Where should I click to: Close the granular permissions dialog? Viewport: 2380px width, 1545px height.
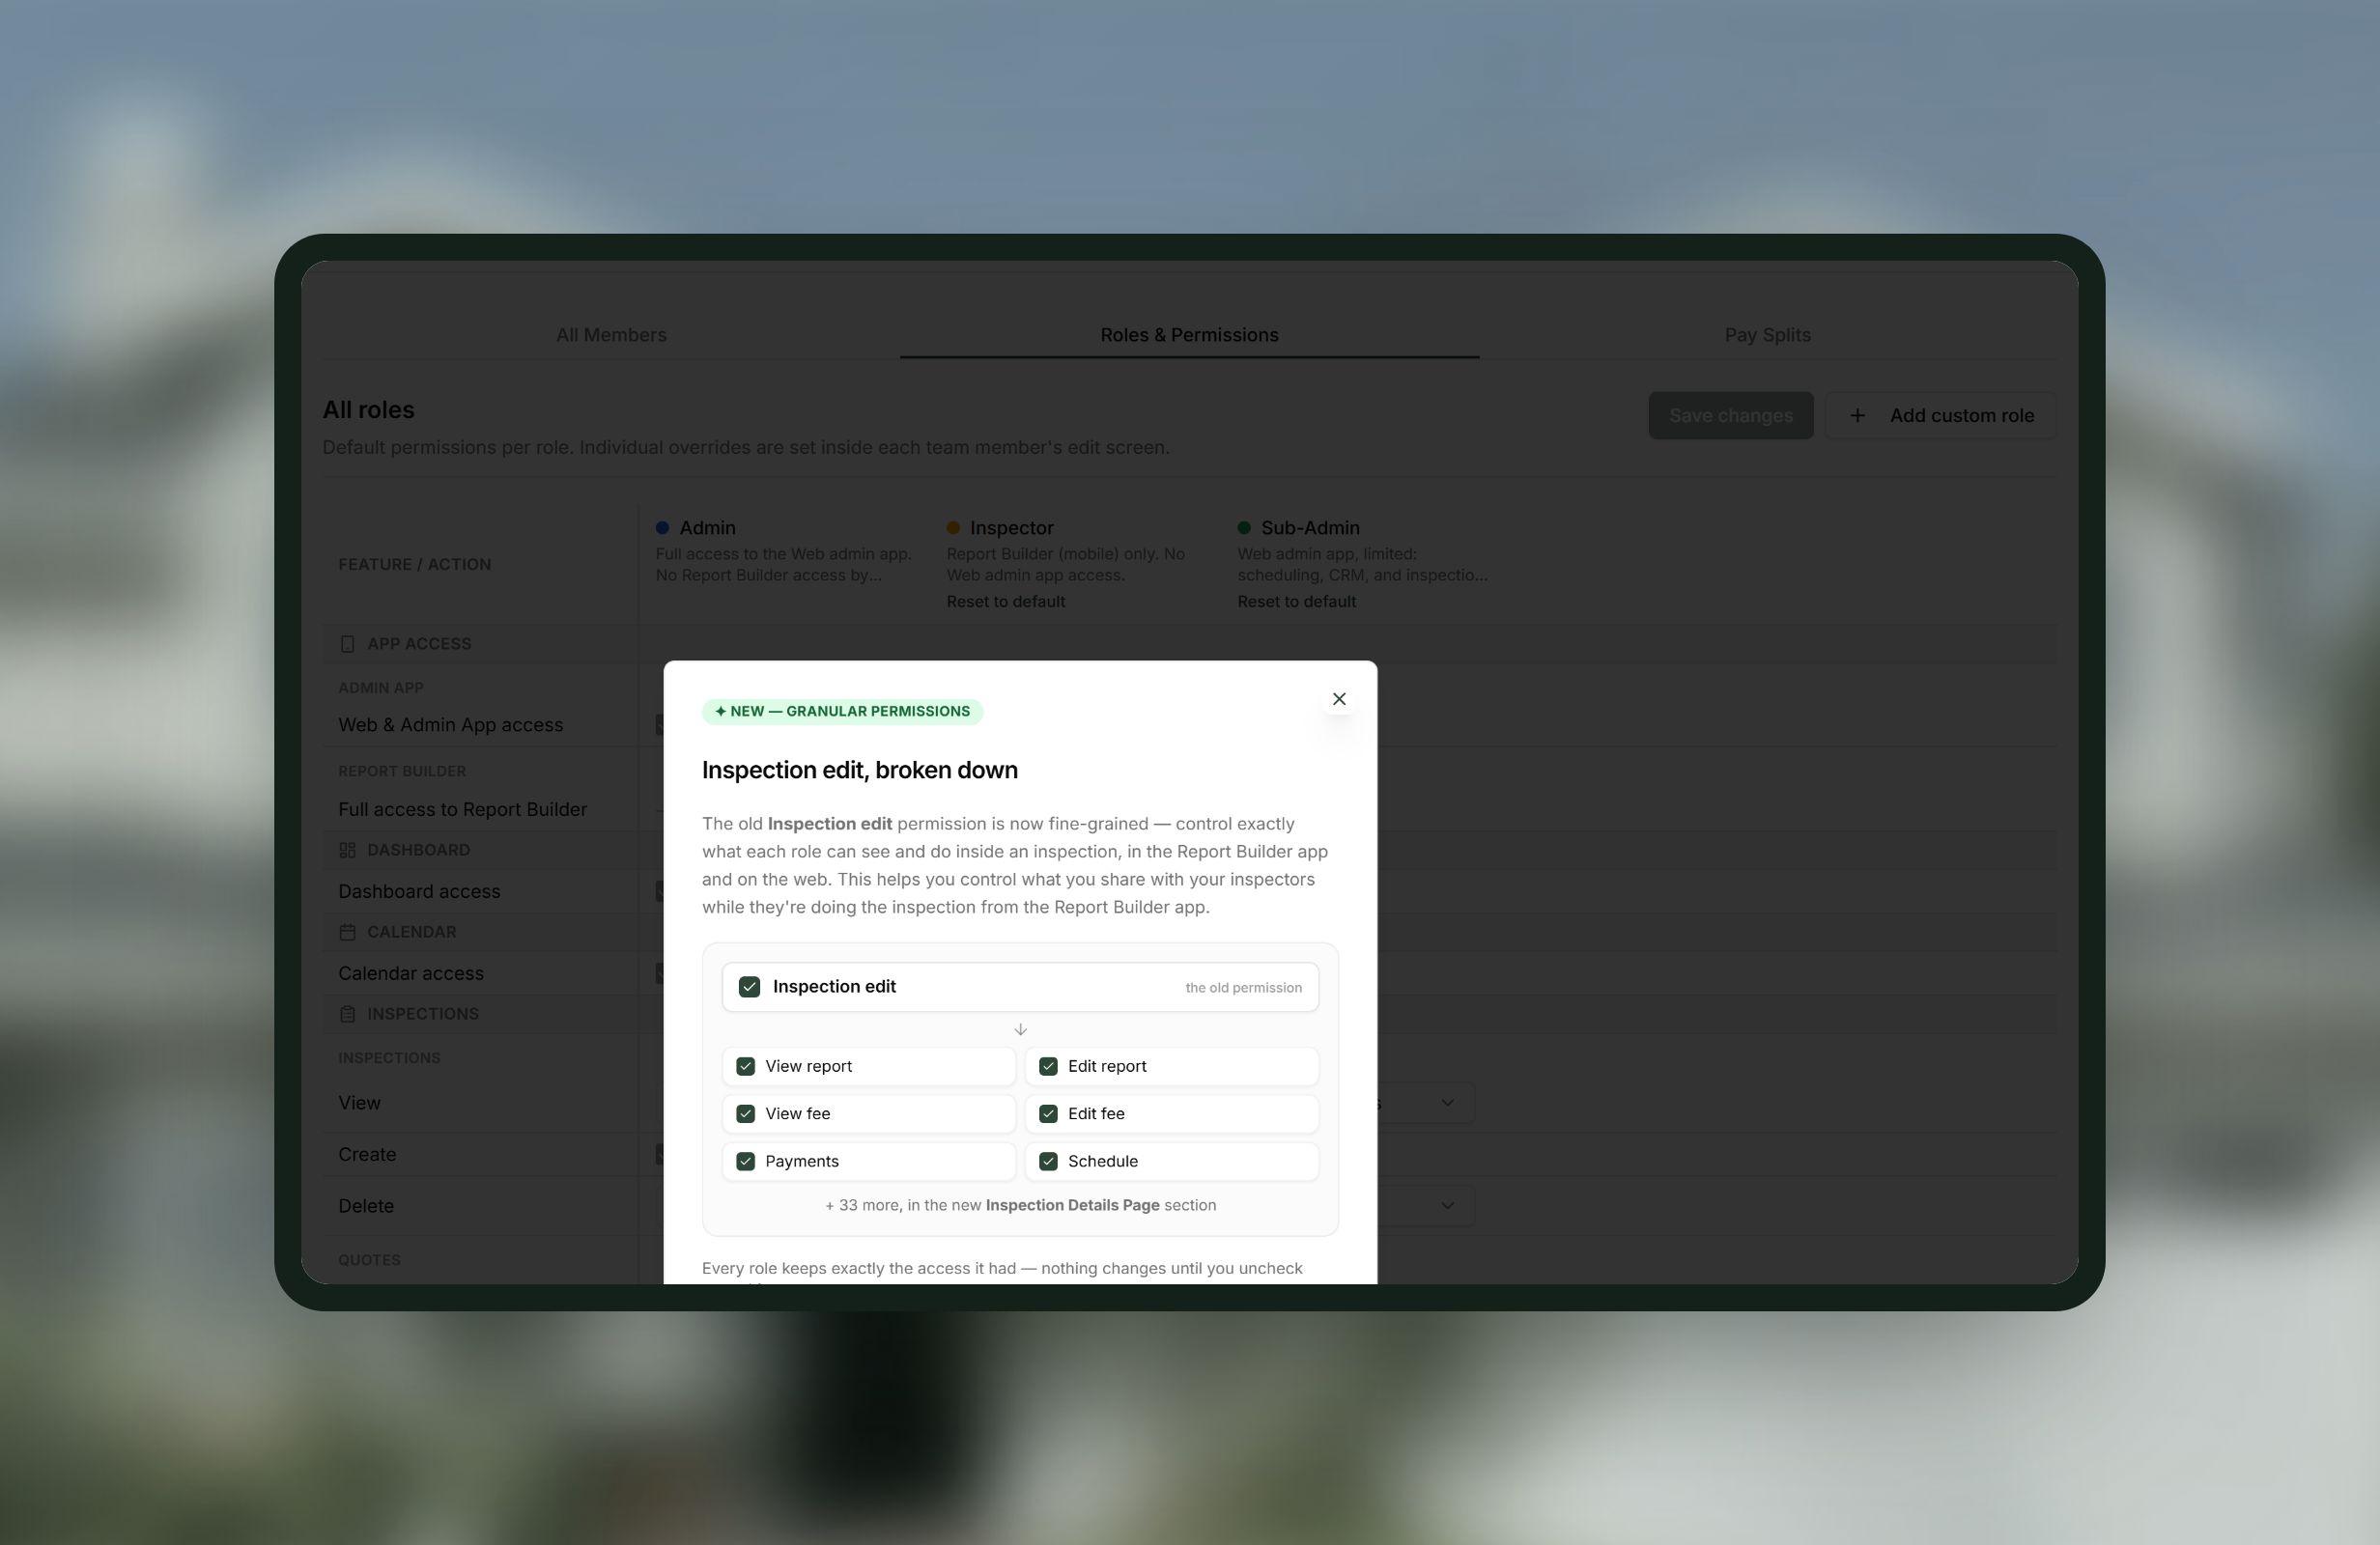pyautogui.click(x=1339, y=699)
